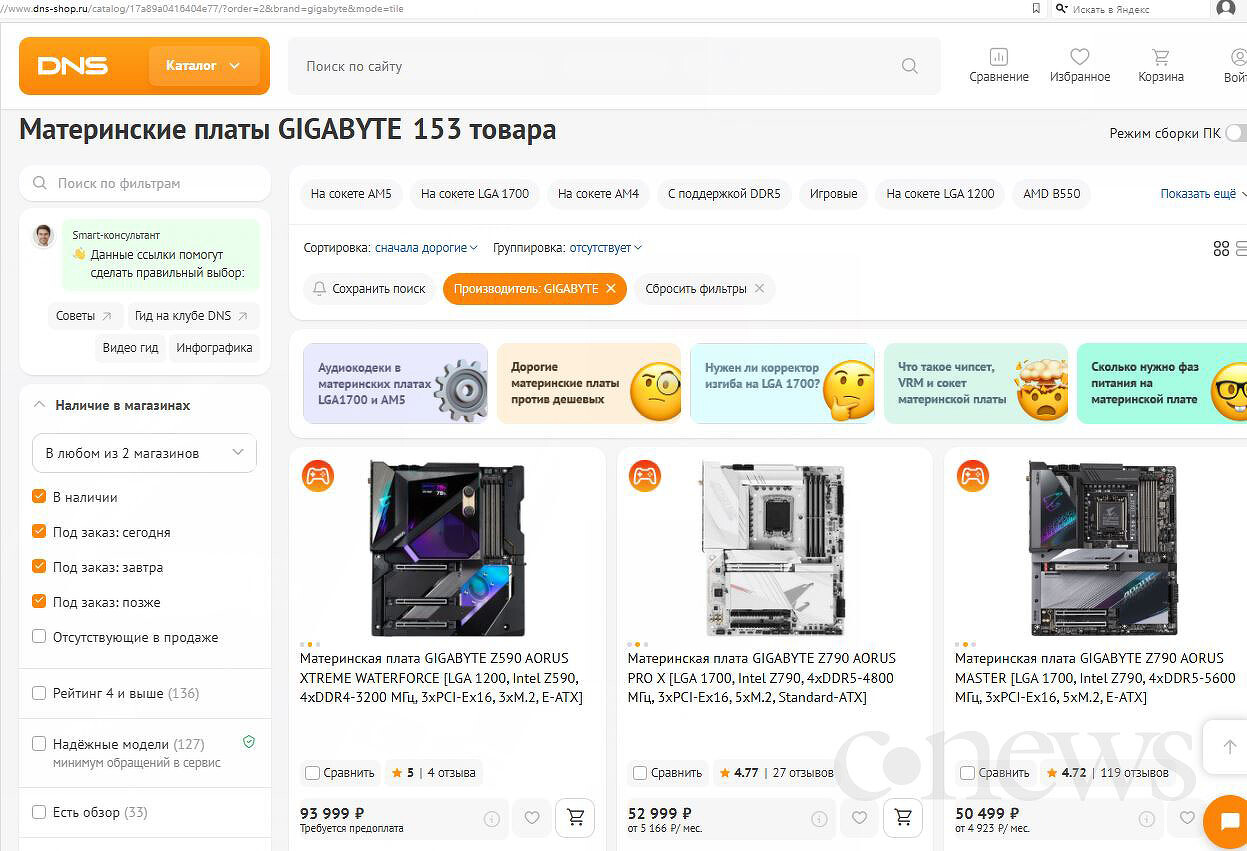Open Сортировка: сначала дорогие dropdown
The width and height of the screenshot is (1247, 851).
click(426, 248)
